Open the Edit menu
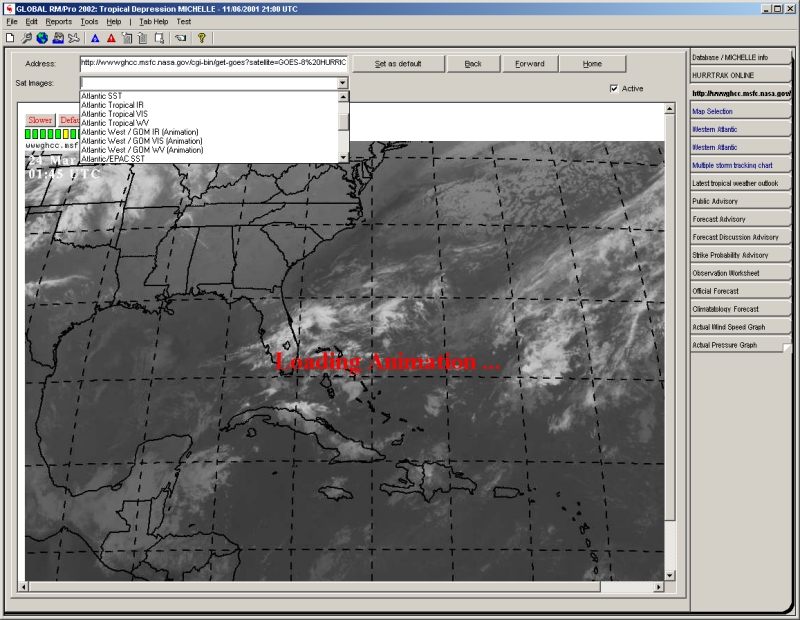The width and height of the screenshot is (800, 620). pyautogui.click(x=32, y=22)
